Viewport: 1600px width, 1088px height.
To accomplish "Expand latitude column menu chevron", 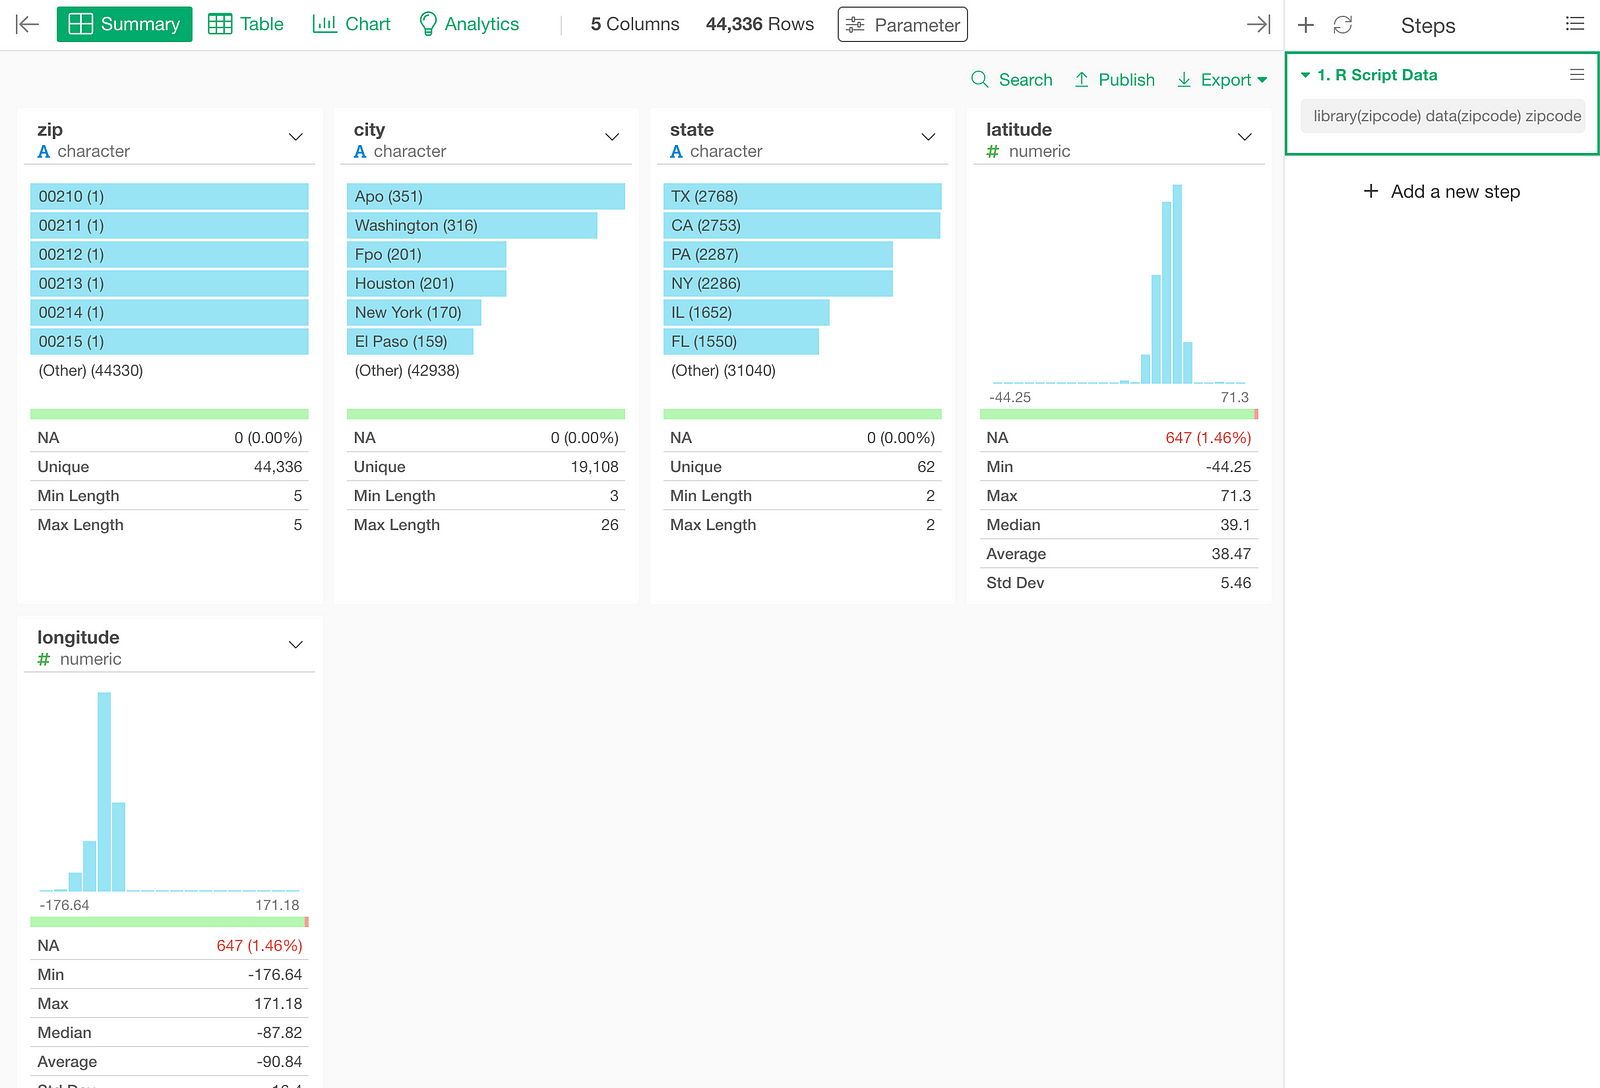I will tap(1245, 137).
